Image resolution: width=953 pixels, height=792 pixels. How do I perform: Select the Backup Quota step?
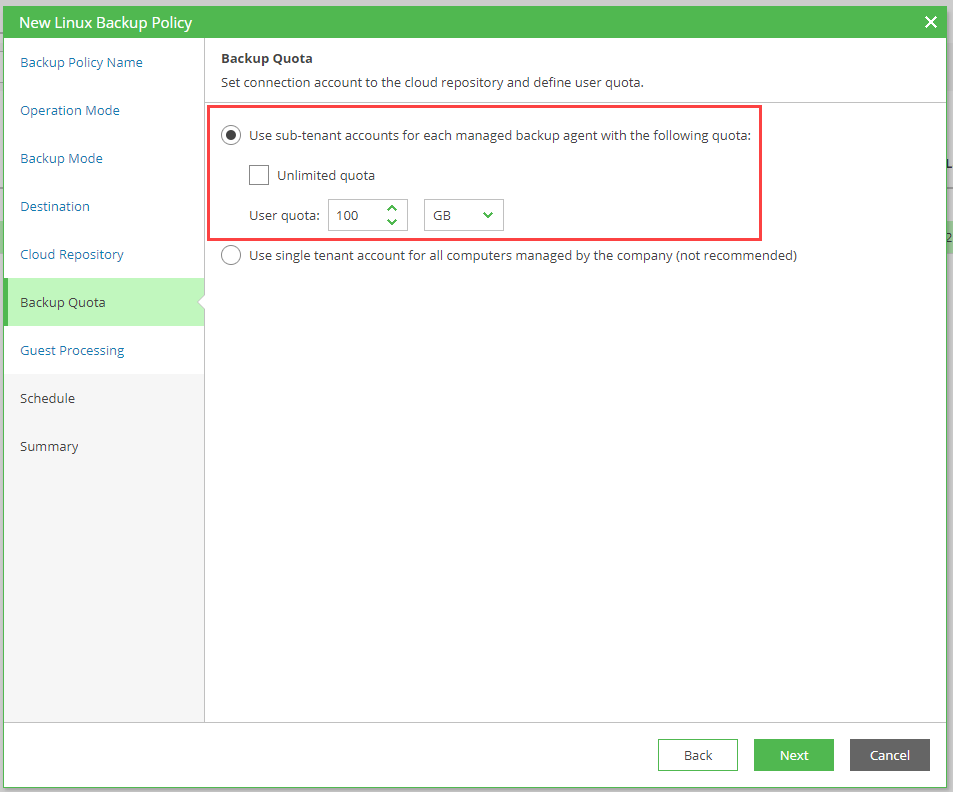(104, 302)
